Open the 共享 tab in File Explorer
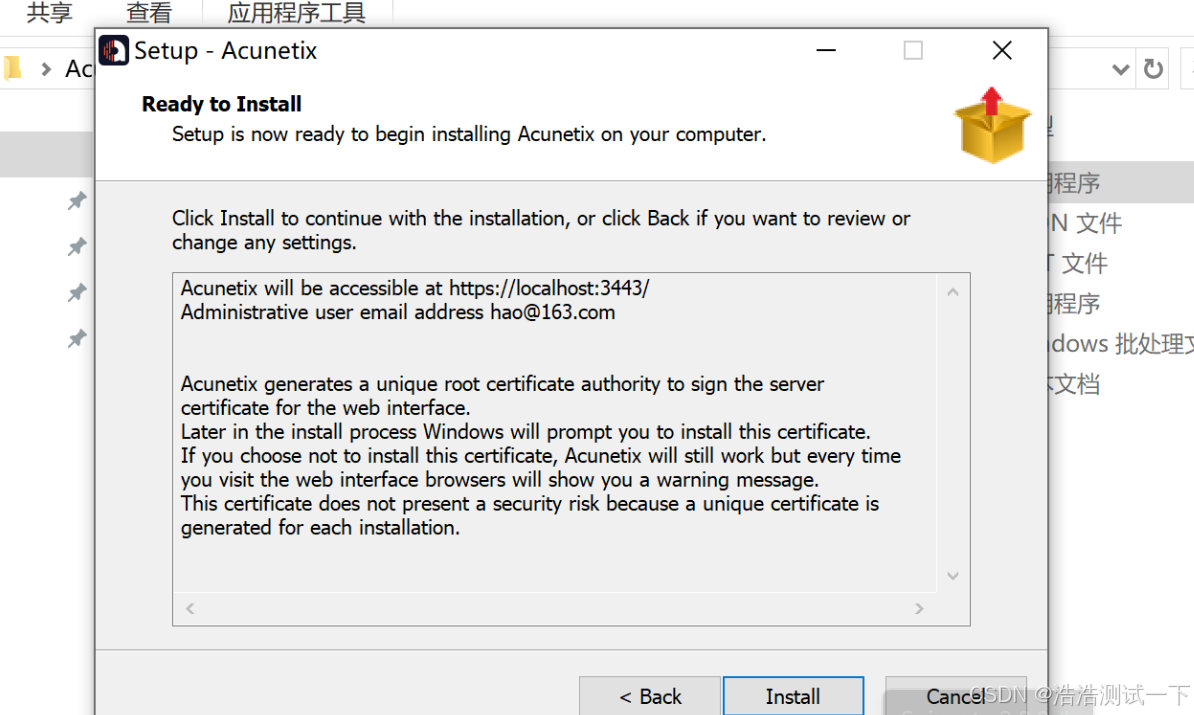The width and height of the screenshot is (1194, 715). click(49, 12)
